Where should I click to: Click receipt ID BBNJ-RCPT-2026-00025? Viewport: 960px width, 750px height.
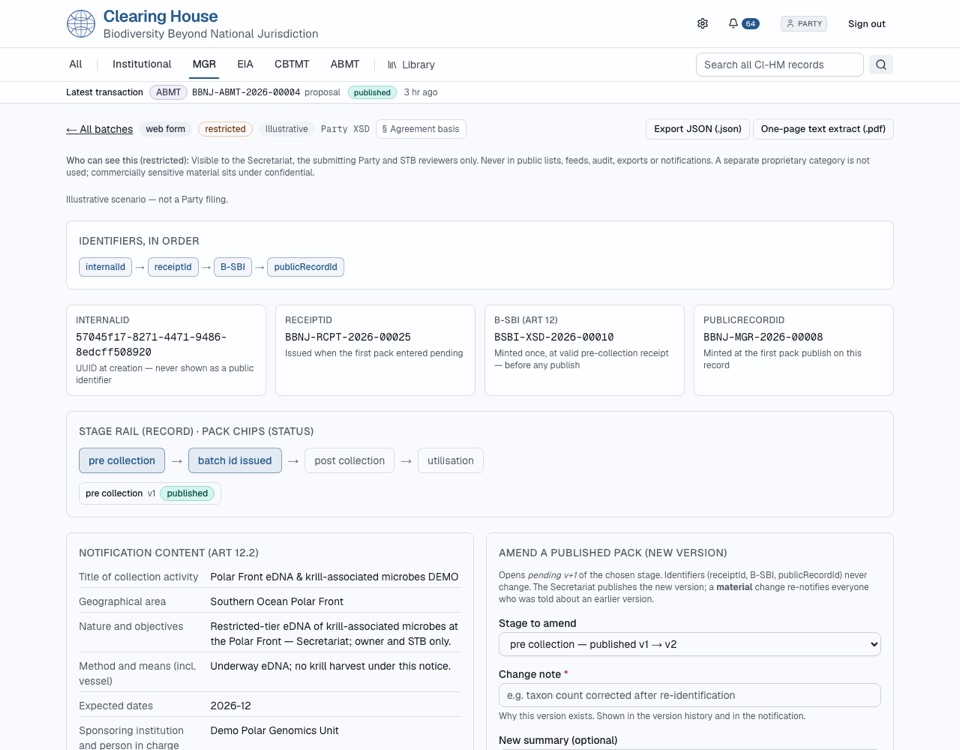(348, 337)
